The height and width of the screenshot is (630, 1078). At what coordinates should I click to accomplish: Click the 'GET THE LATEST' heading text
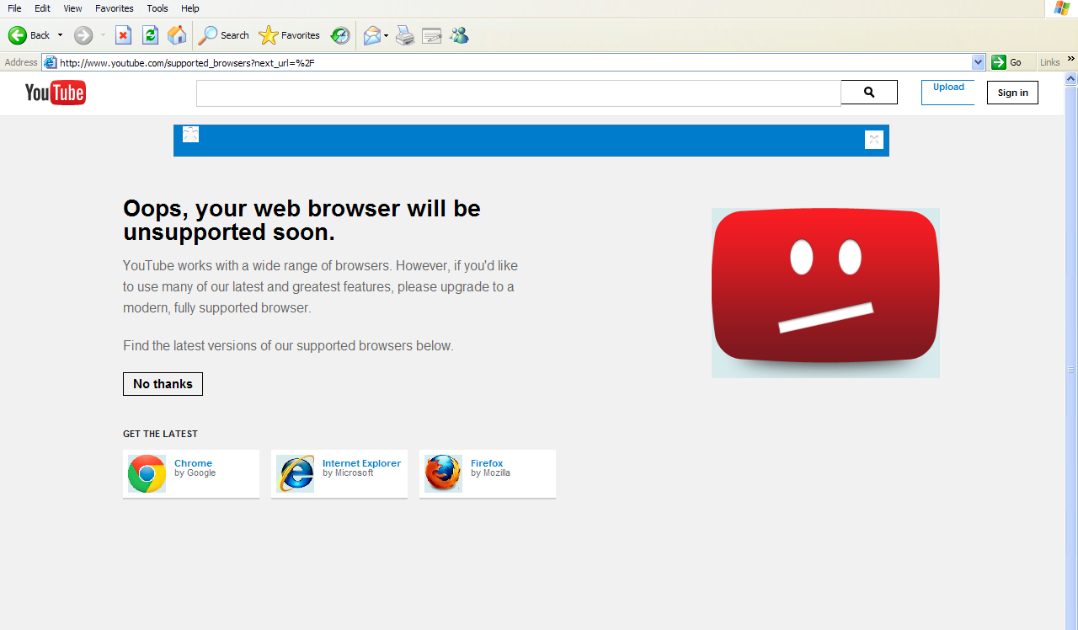point(160,433)
